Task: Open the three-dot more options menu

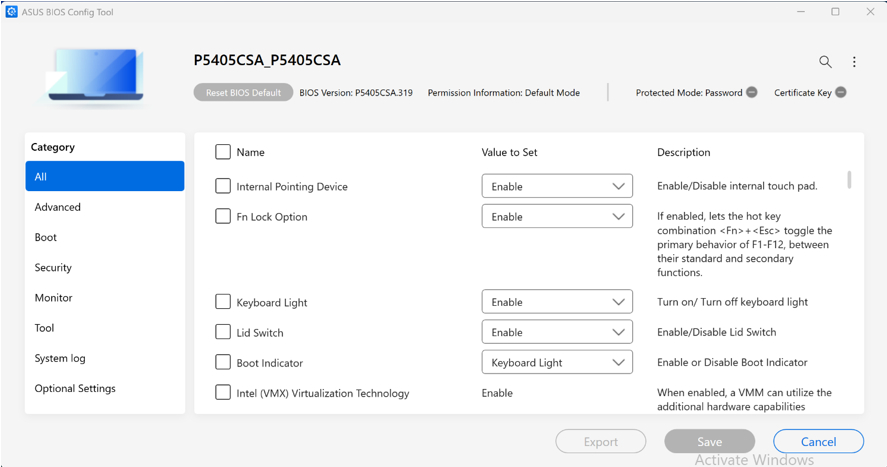Action: click(x=854, y=62)
